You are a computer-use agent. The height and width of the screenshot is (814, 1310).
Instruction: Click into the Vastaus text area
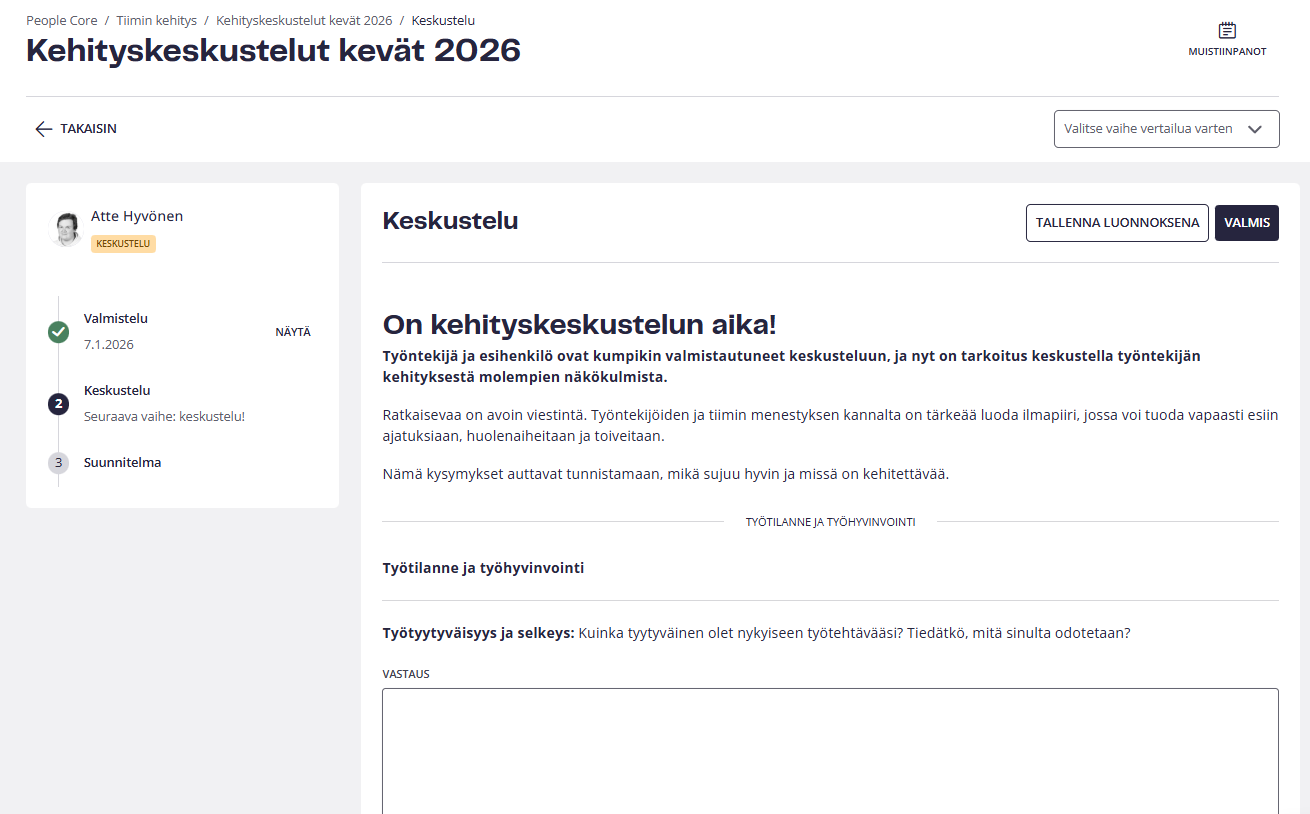coord(830,750)
